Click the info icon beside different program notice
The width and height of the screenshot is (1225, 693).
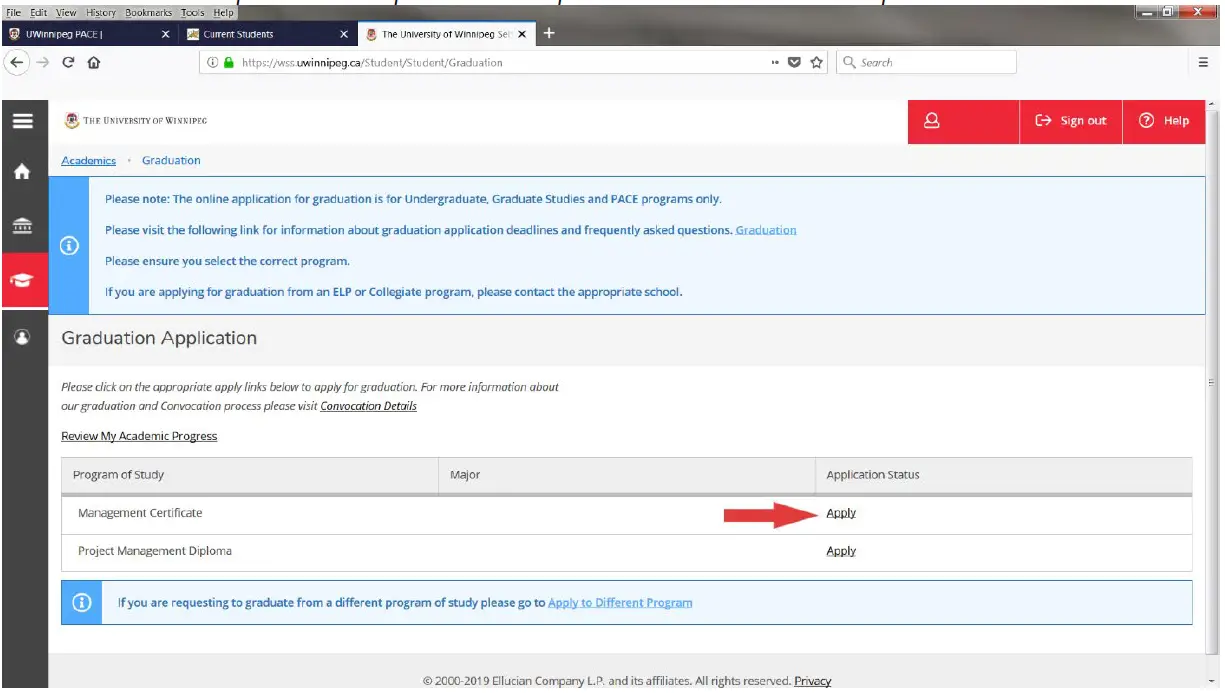pos(82,603)
